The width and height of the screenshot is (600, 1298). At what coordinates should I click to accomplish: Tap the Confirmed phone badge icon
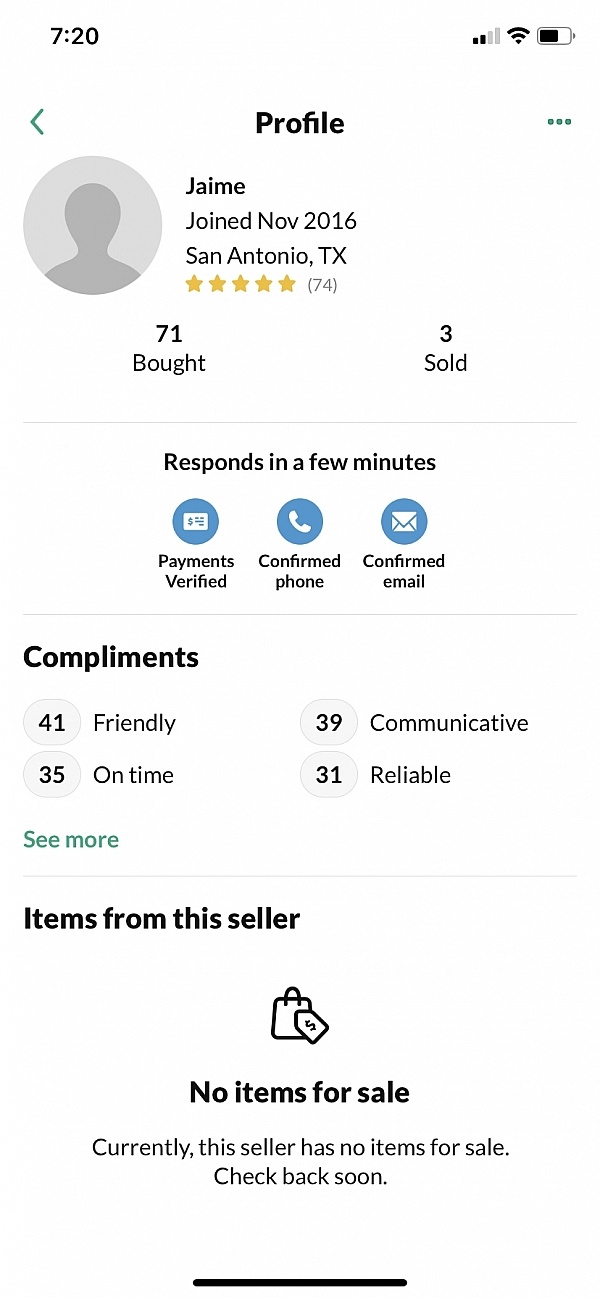[300, 521]
